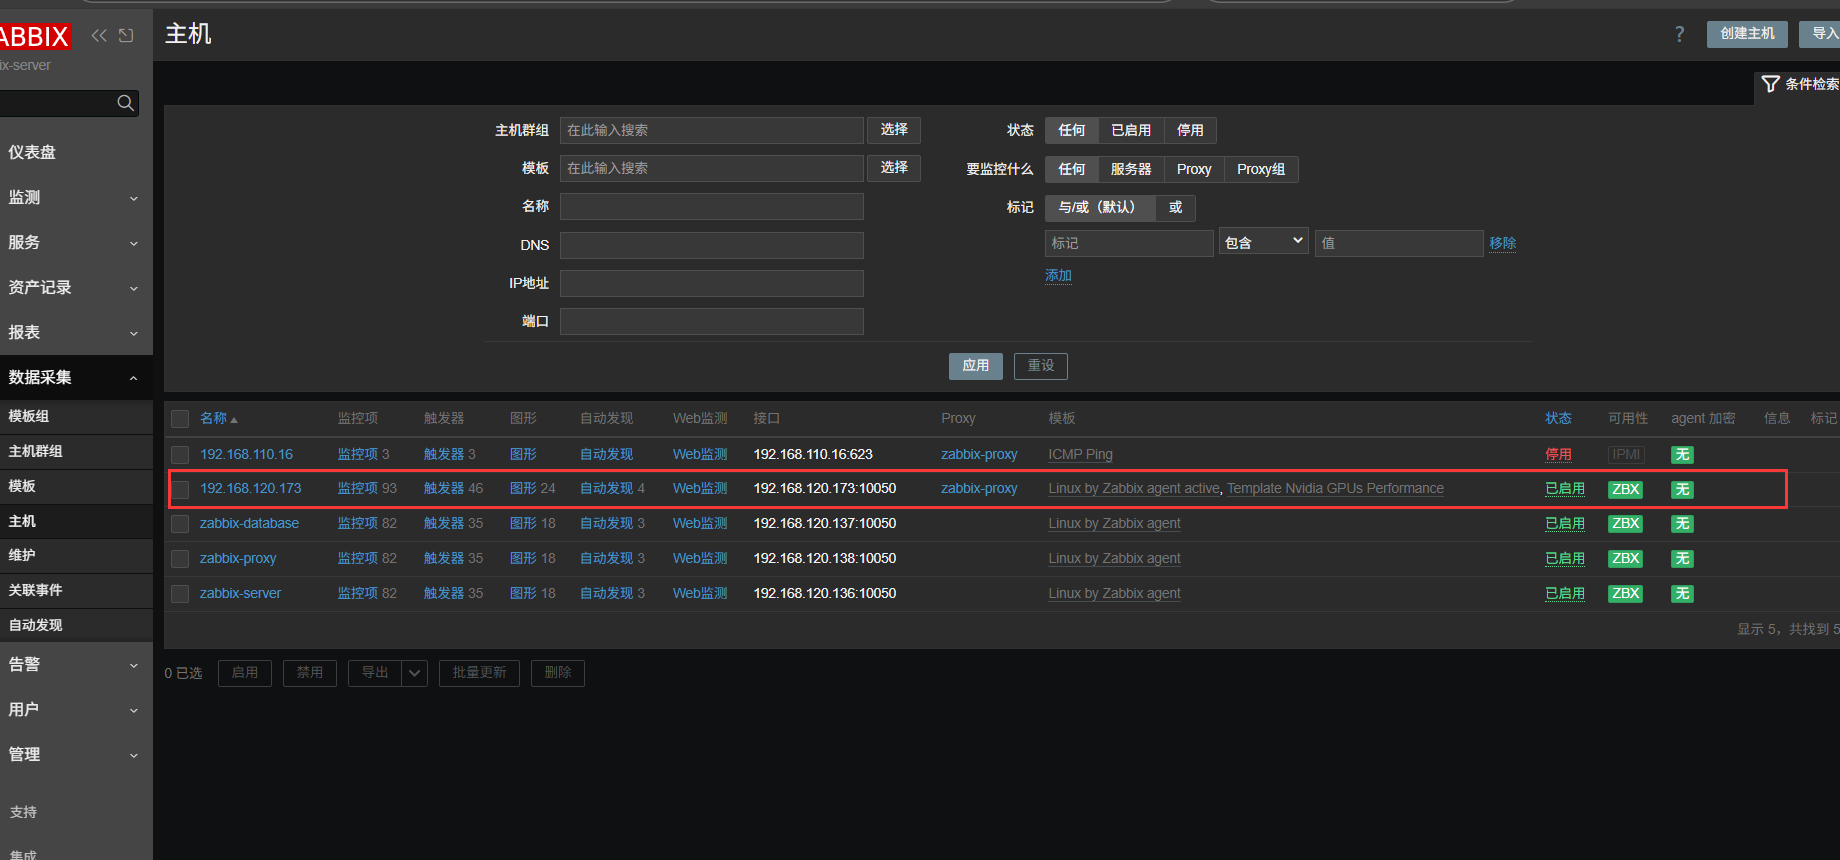Click the 条件检索 filter funnel icon
Image resolution: width=1840 pixels, height=860 pixels.
point(1770,84)
